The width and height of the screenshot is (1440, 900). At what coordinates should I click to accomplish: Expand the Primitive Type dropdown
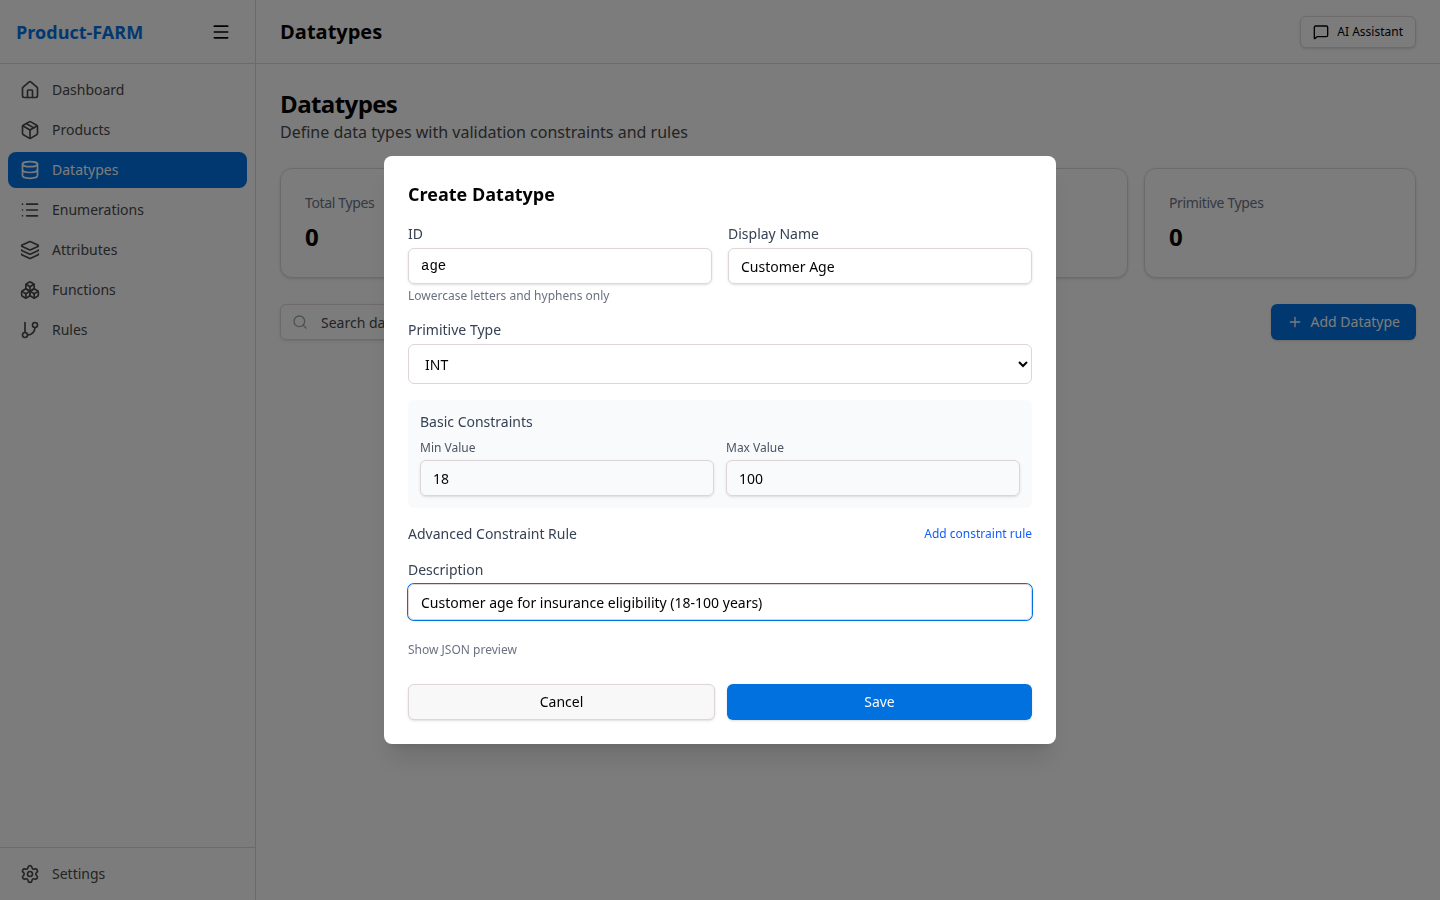point(719,364)
